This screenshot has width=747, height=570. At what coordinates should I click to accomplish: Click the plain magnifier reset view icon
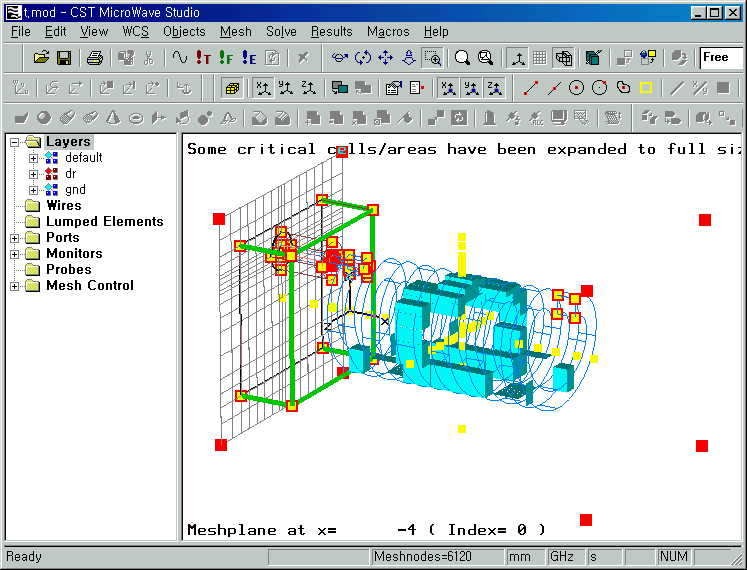(462, 58)
